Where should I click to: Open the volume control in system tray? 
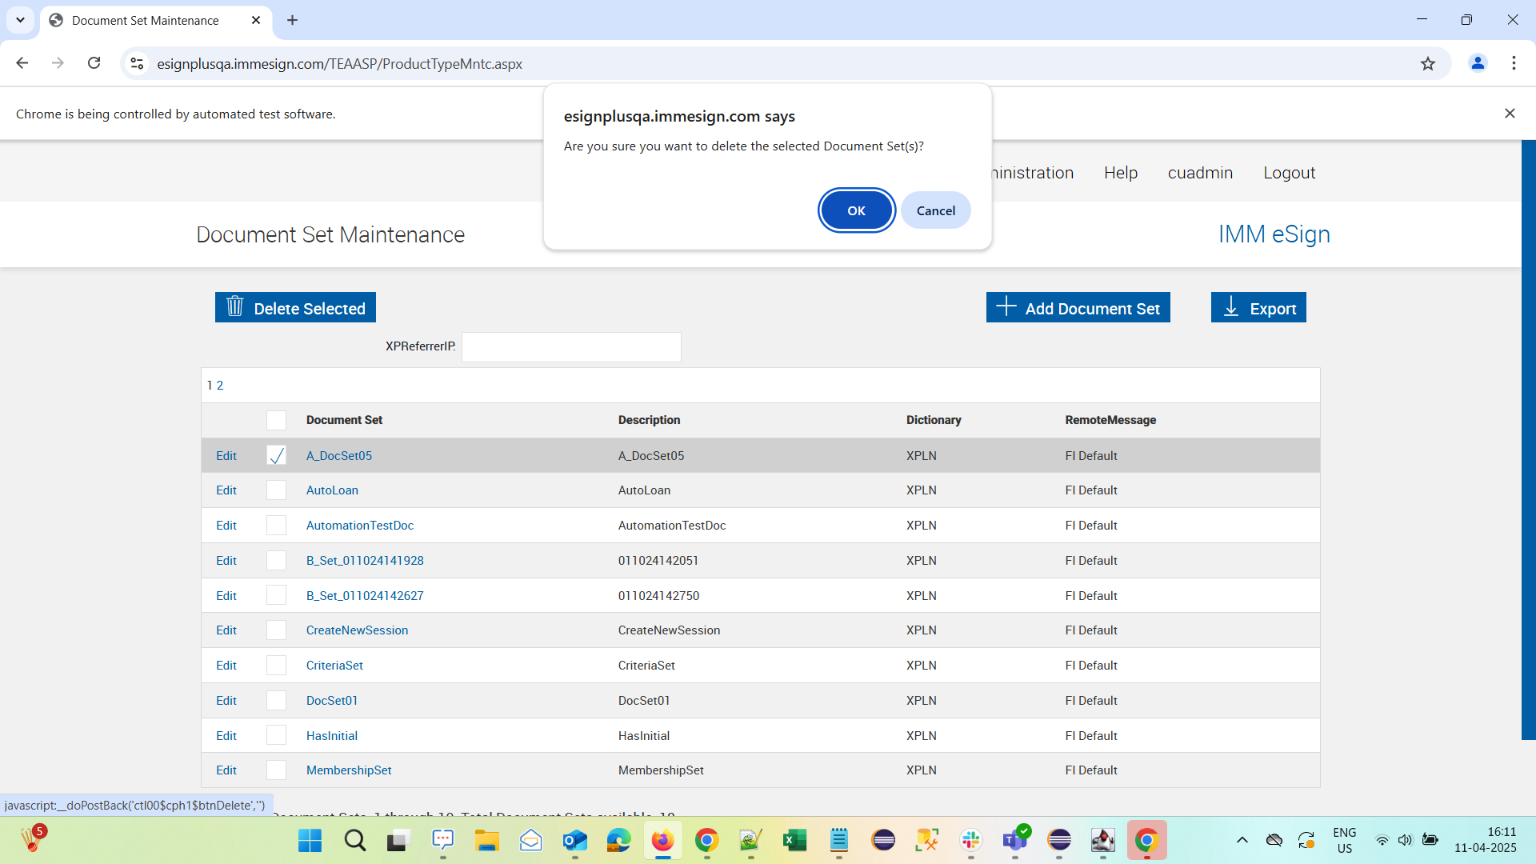coord(1405,840)
